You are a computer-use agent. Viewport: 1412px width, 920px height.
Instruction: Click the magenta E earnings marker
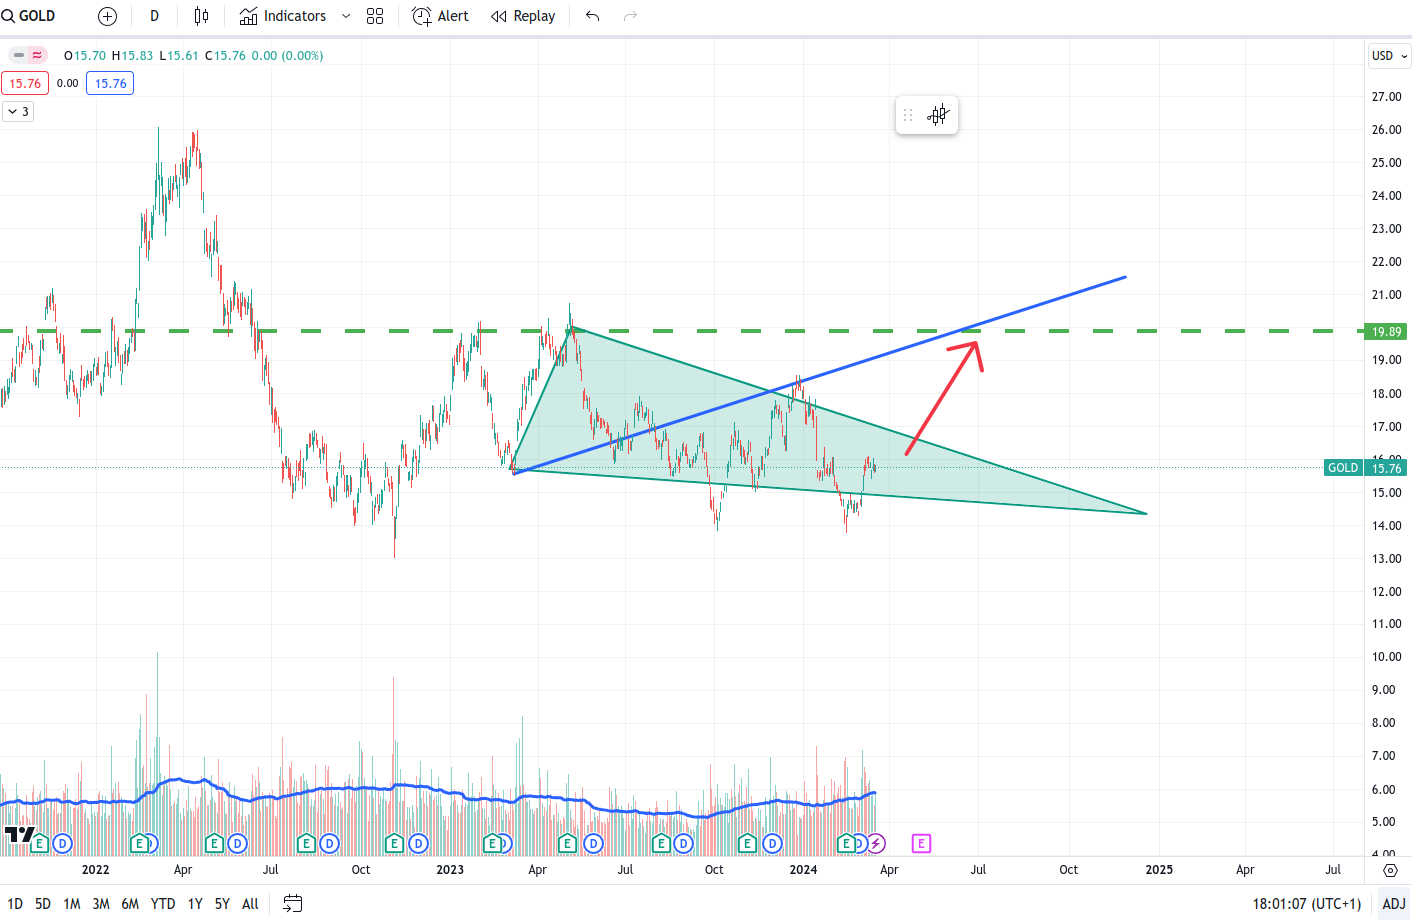click(919, 844)
